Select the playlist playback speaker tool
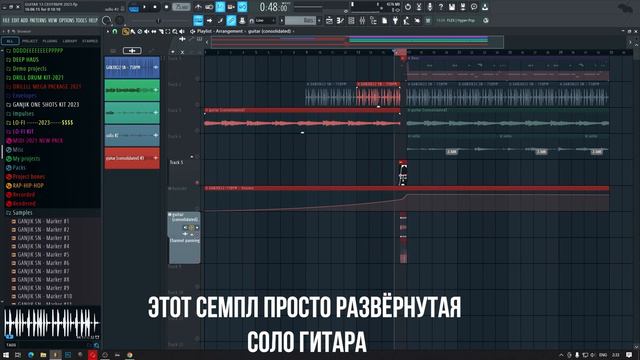640x360 pixels. click(x=182, y=31)
